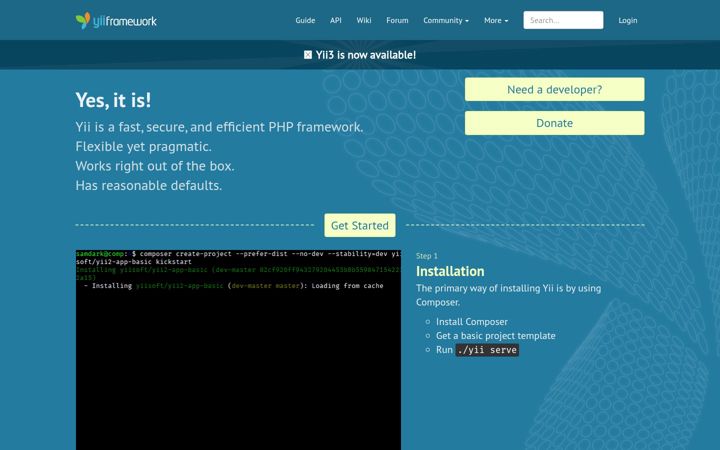
Task: Click the icon beside 'Yii3 is now available!'
Action: tap(308, 55)
